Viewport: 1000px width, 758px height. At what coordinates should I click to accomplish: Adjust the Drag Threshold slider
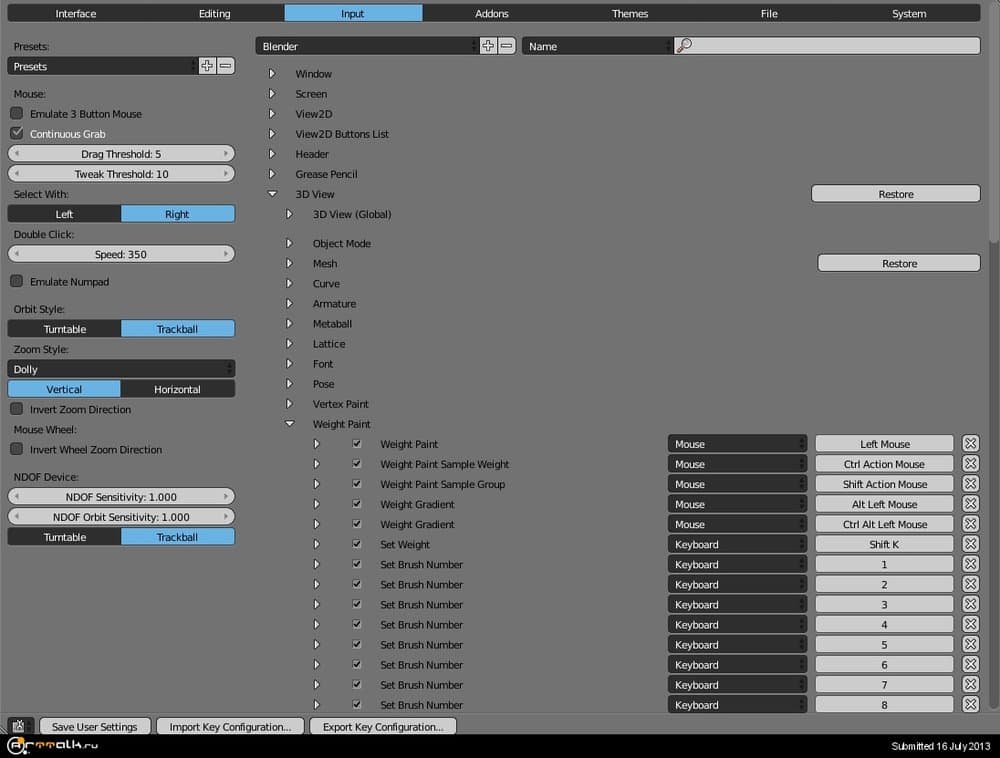120,153
